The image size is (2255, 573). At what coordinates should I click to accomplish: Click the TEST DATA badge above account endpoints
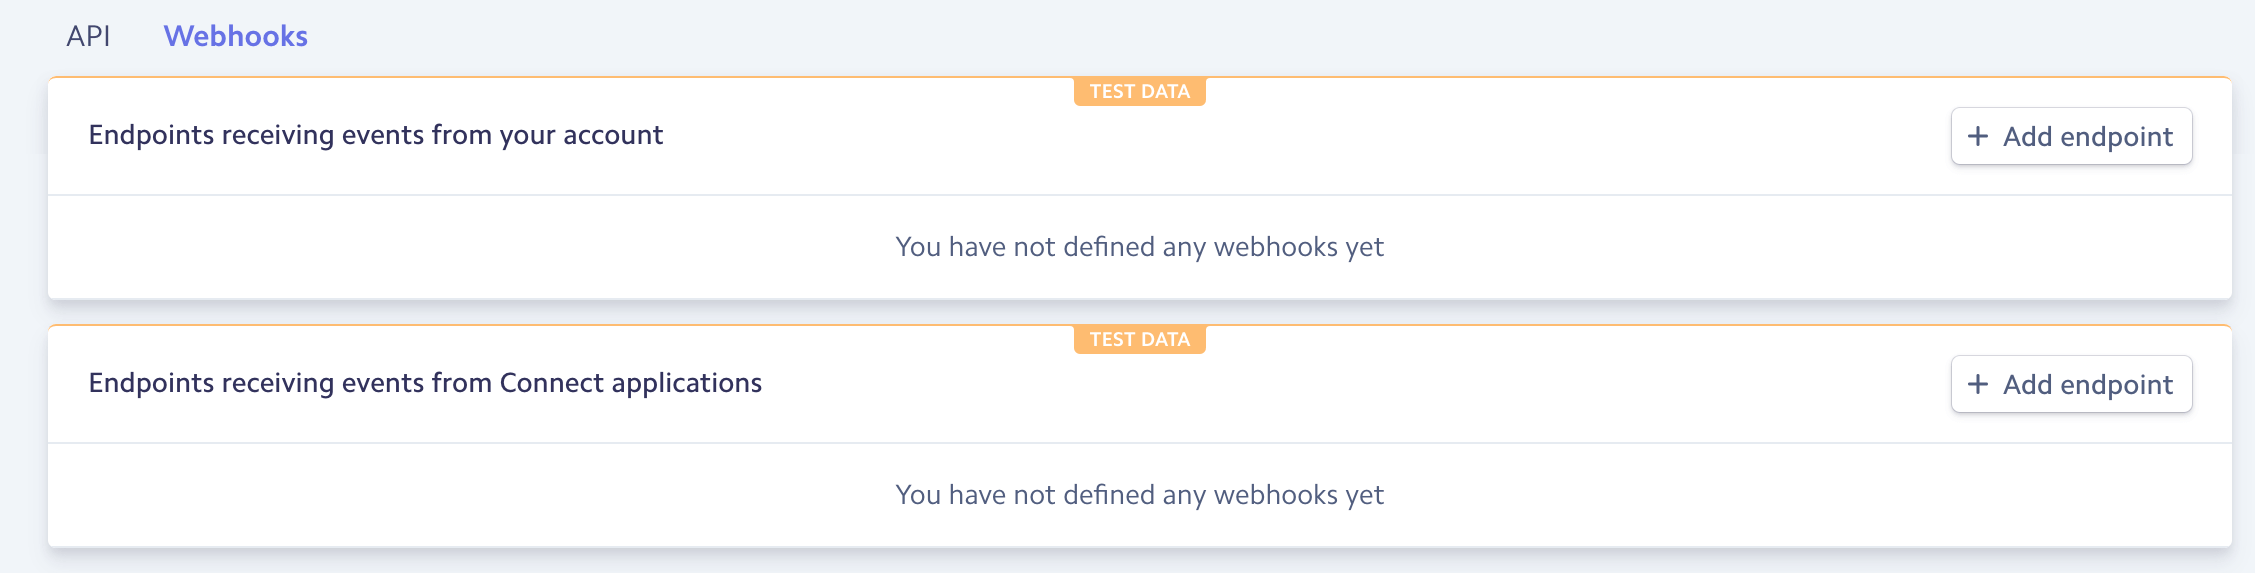(x=1139, y=92)
